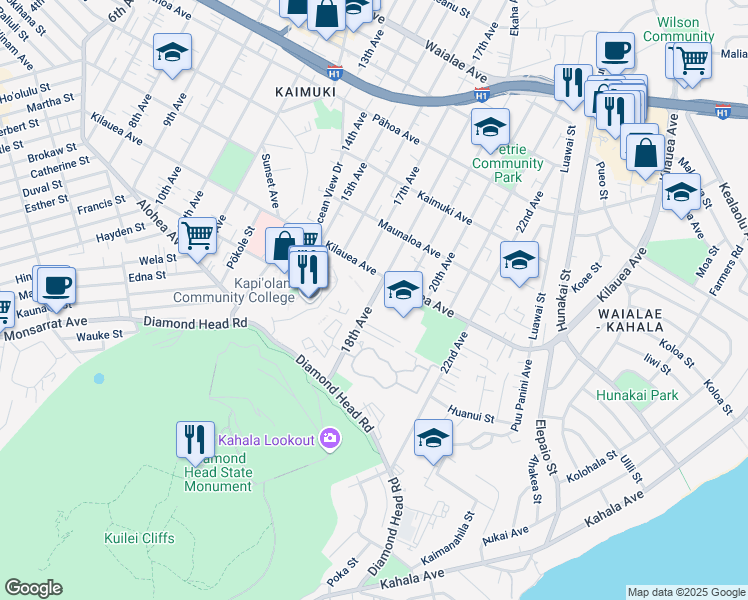Image resolution: width=748 pixels, height=600 pixels.
Task: Select the Kaimanahila St street label
Action: tap(448, 538)
